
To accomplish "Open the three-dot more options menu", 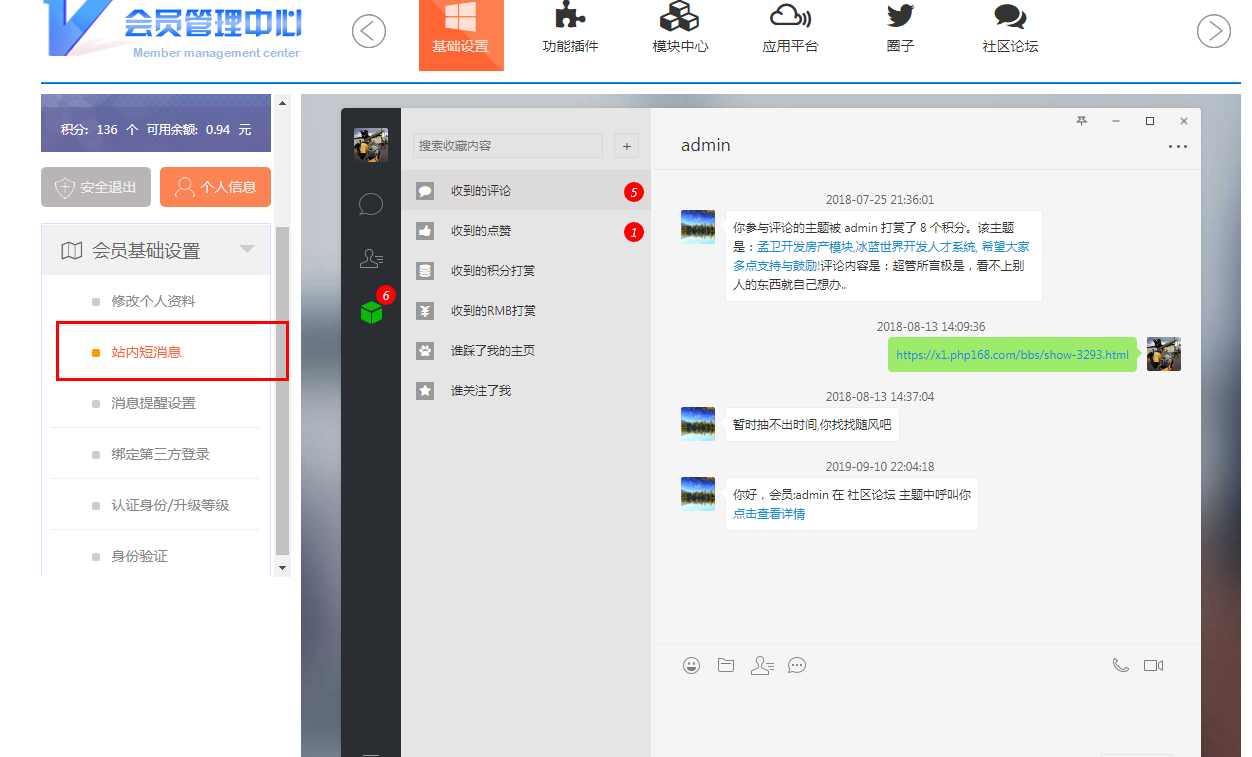I will point(1177,147).
